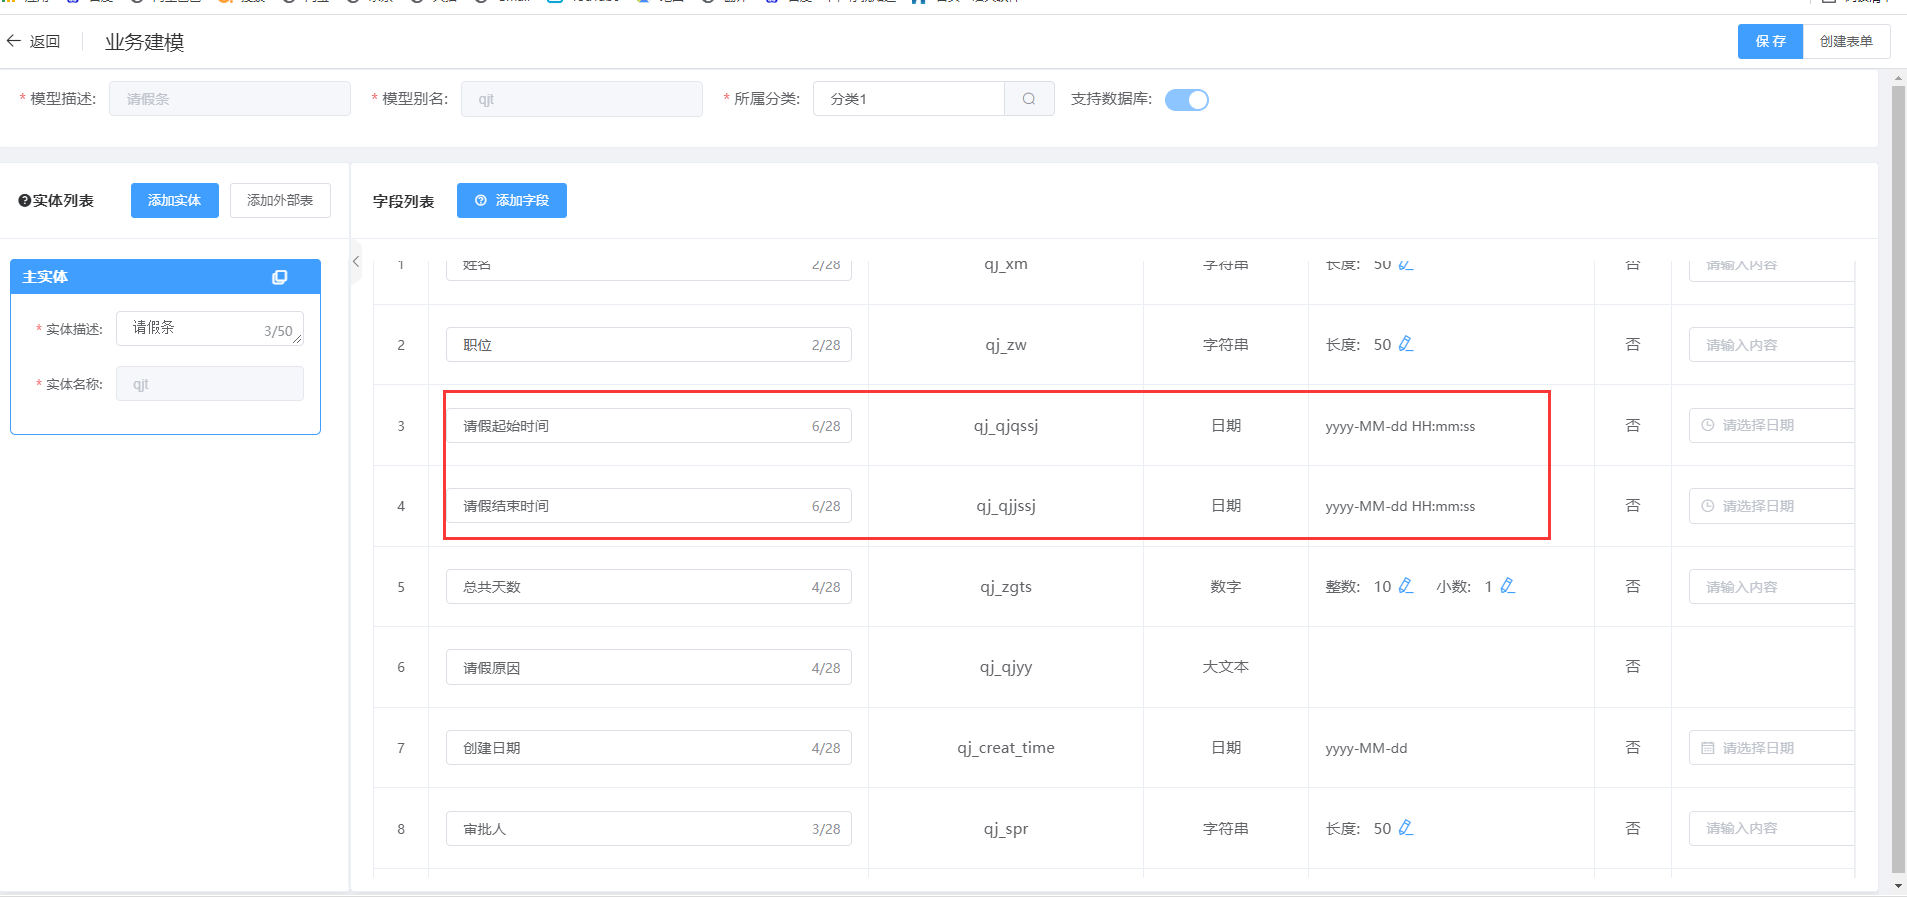Image resolution: width=1907 pixels, height=898 pixels.
Task: Click the 添加外部表 button
Action: [x=280, y=200]
